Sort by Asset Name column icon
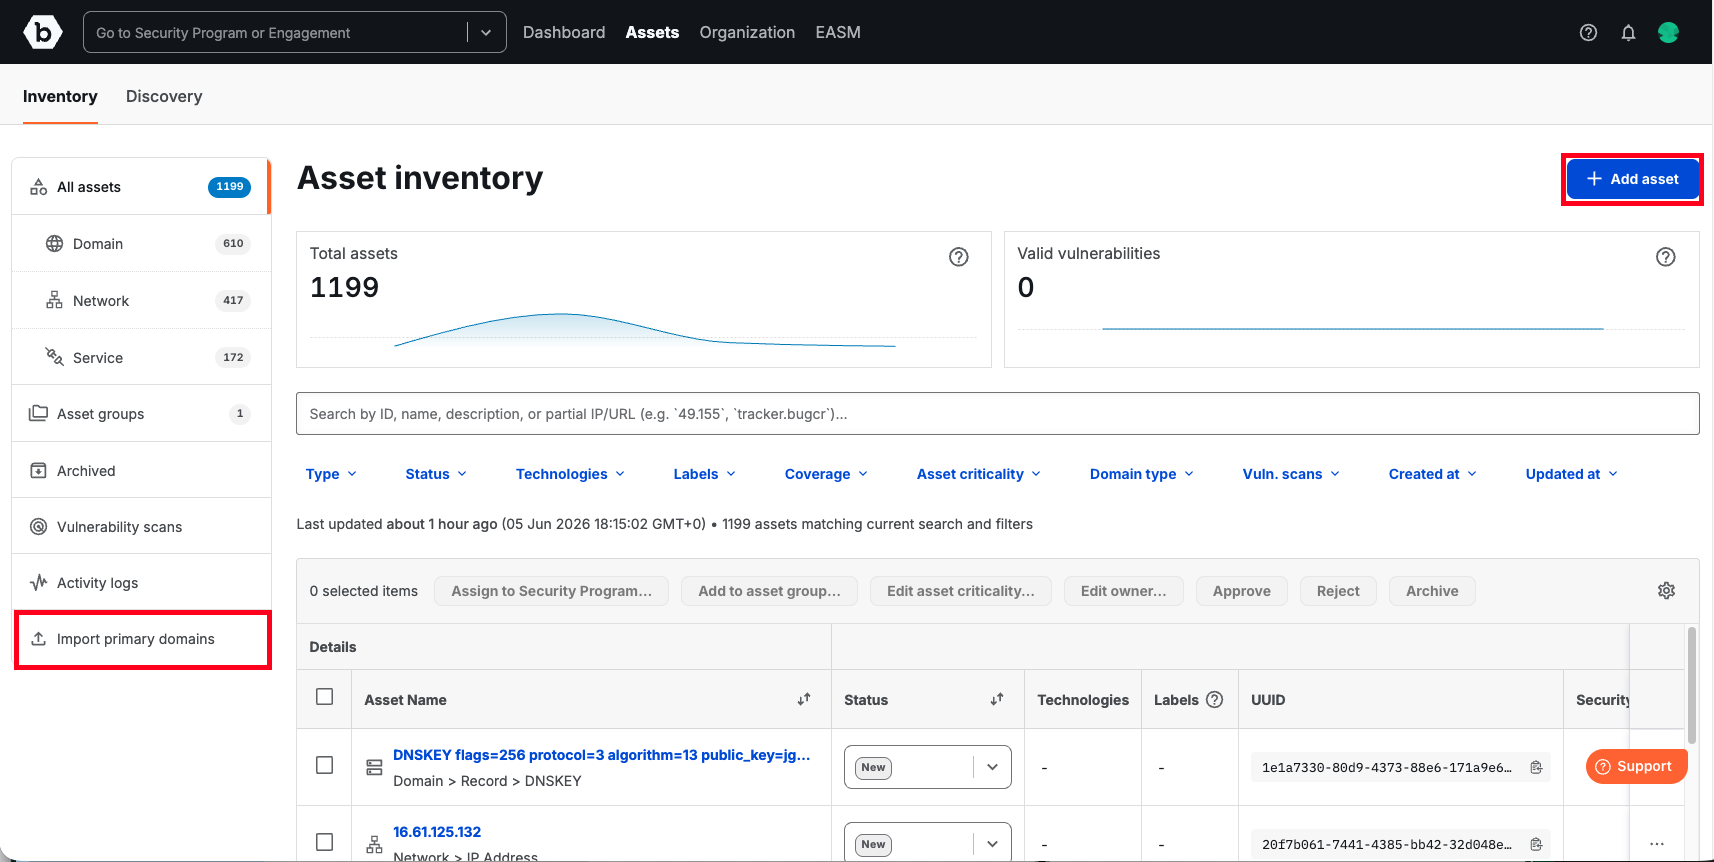Screen dimensions: 1714x862 tap(804, 700)
